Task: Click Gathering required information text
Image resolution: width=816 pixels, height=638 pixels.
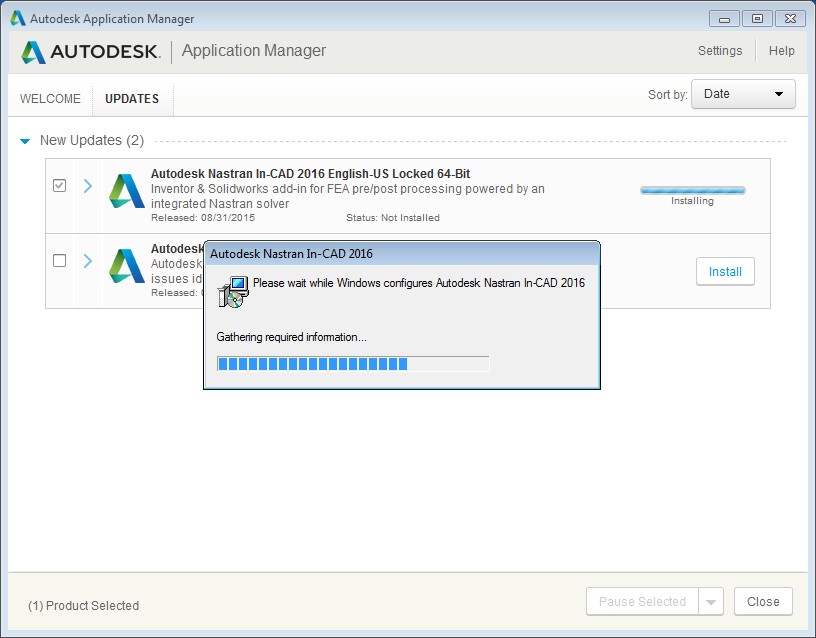Action: pyautogui.click(x=291, y=337)
